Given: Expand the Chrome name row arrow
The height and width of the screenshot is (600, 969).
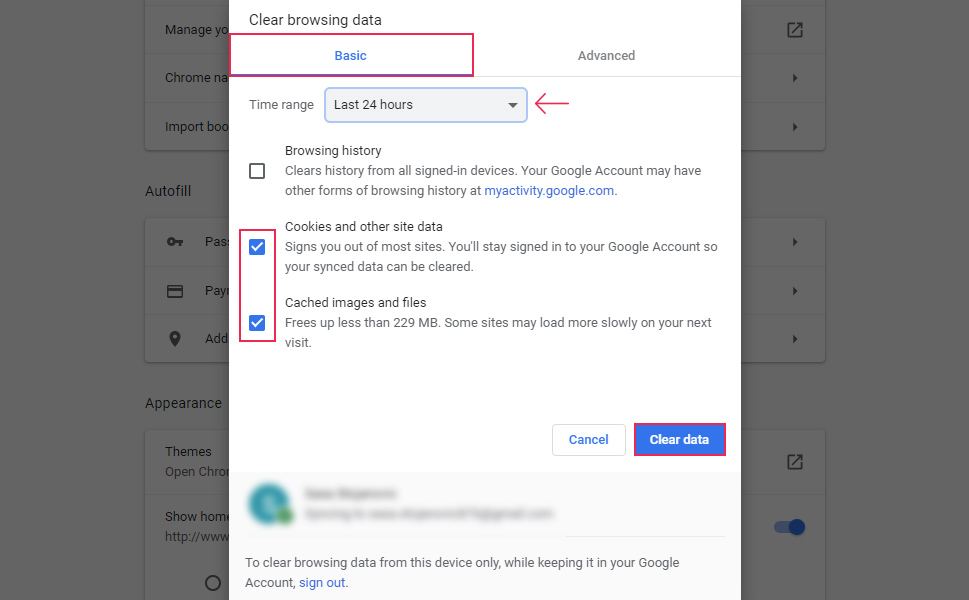Looking at the screenshot, I should (x=795, y=78).
